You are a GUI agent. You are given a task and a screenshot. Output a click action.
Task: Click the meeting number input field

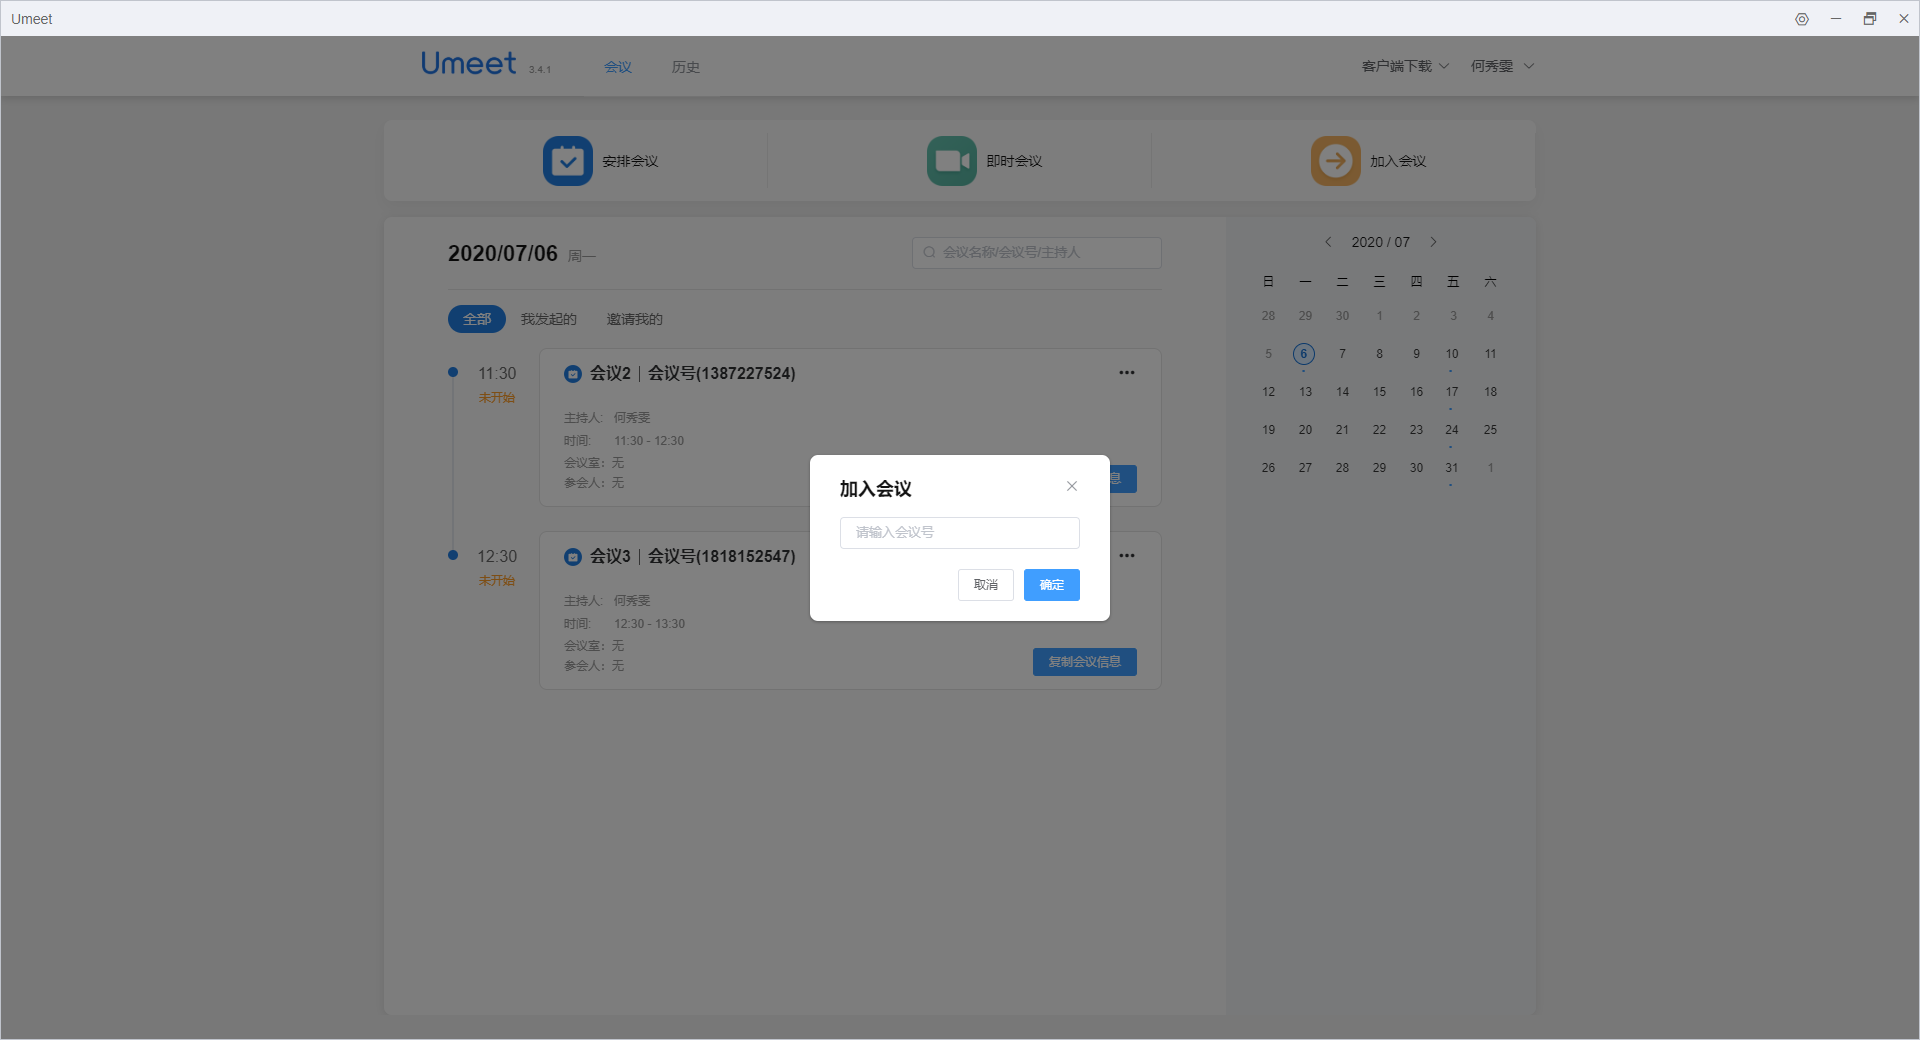click(x=959, y=532)
